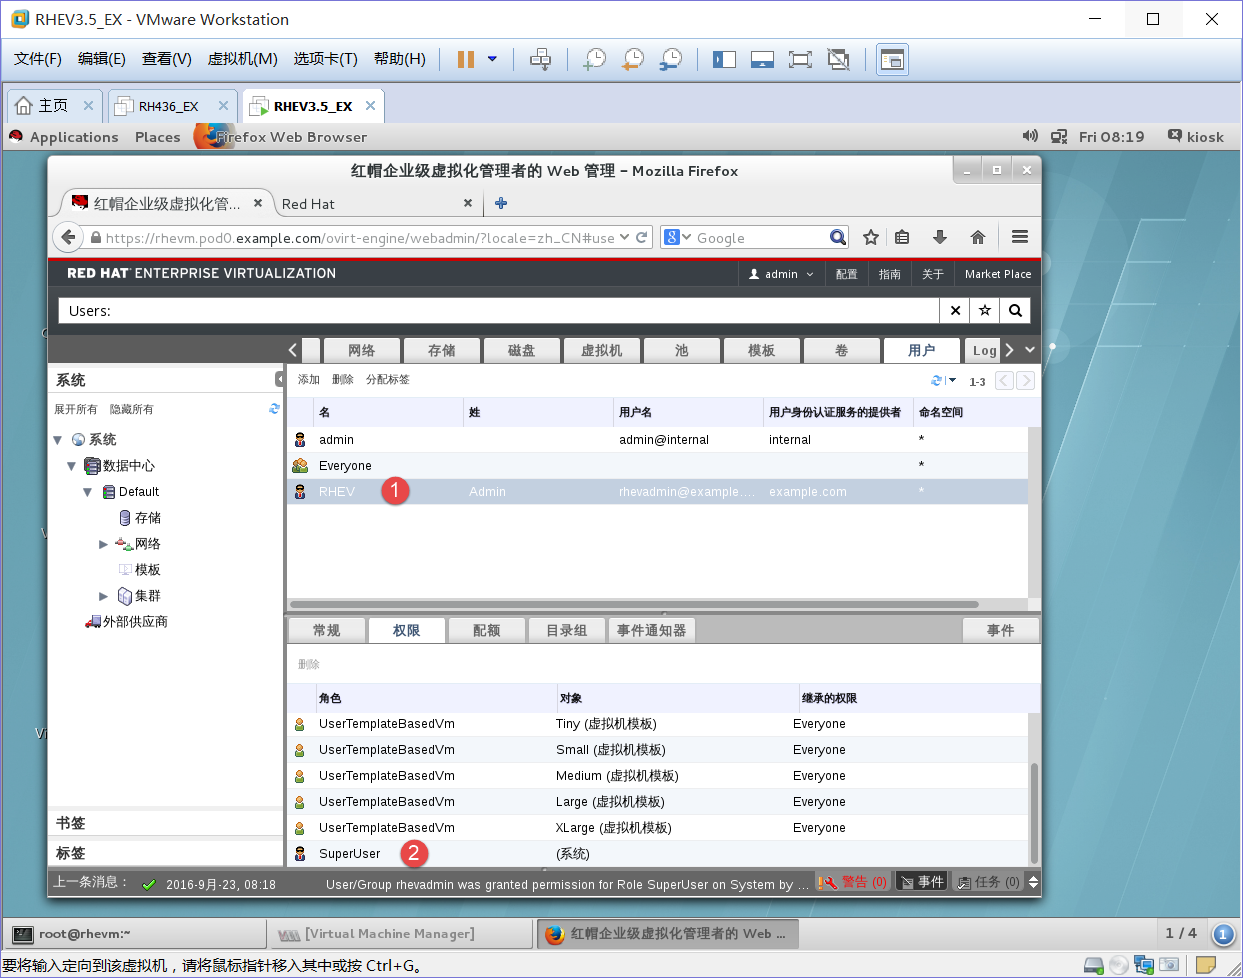Image resolution: width=1243 pixels, height=978 pixels.
Task: Close the RHEV3.5_EX VMware tab
Action: pyautogui.click(x=371, y=106)
